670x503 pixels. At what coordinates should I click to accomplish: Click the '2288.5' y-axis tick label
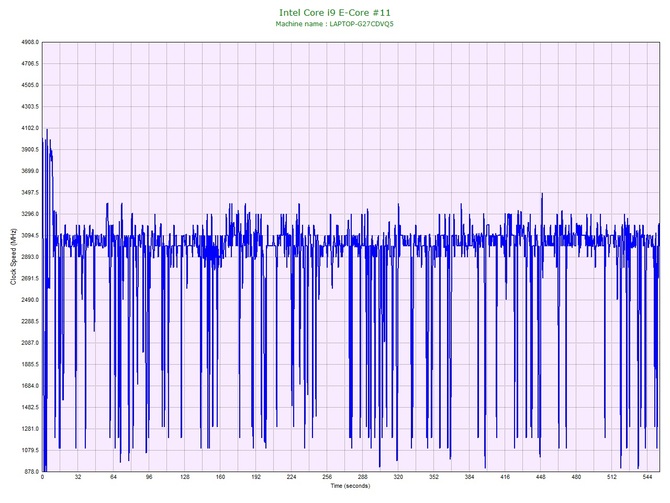click(30, 321)
